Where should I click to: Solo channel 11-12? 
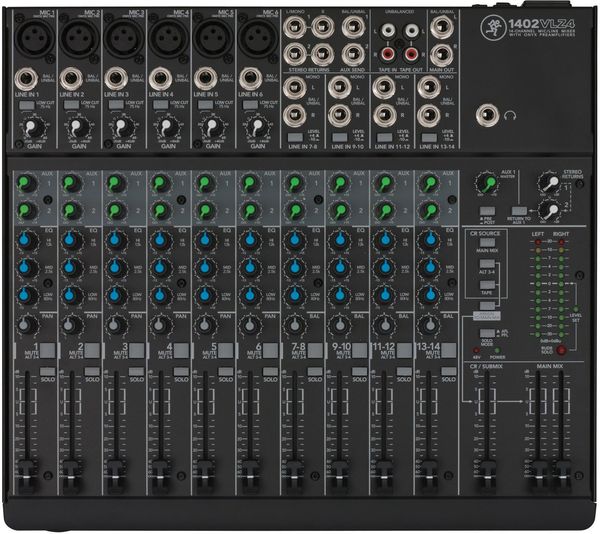coord(404,371)
